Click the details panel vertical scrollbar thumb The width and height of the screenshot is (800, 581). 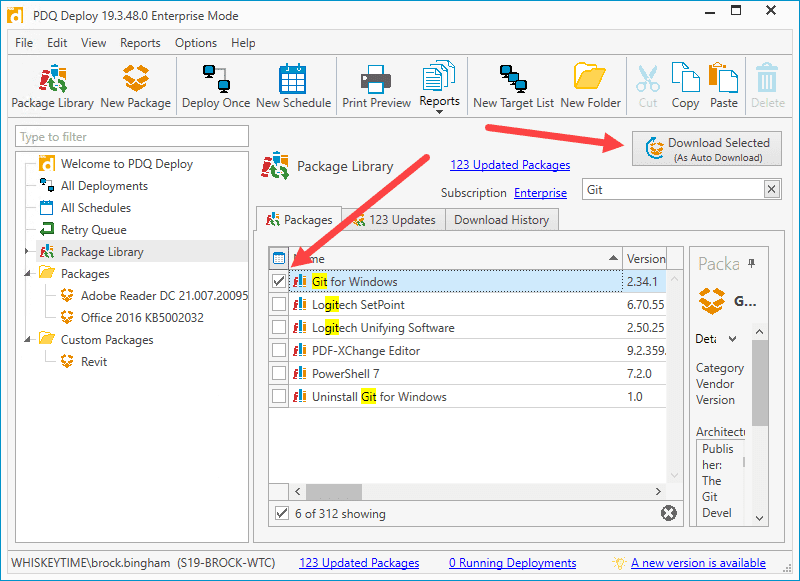tap(759, 382)
